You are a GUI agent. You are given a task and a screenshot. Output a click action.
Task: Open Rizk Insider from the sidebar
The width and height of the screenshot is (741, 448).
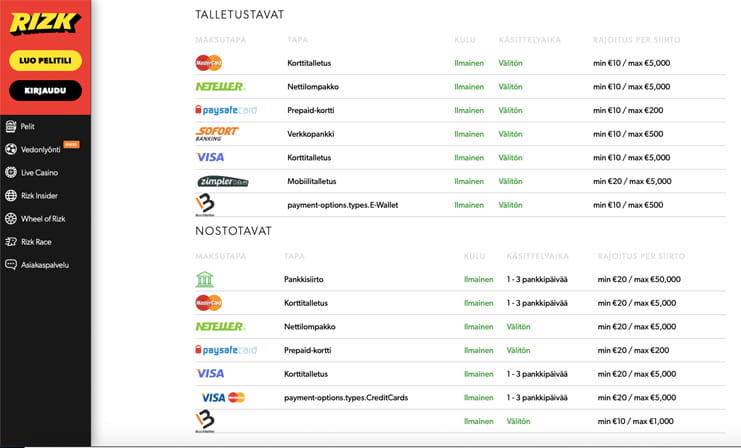point(39,196)
